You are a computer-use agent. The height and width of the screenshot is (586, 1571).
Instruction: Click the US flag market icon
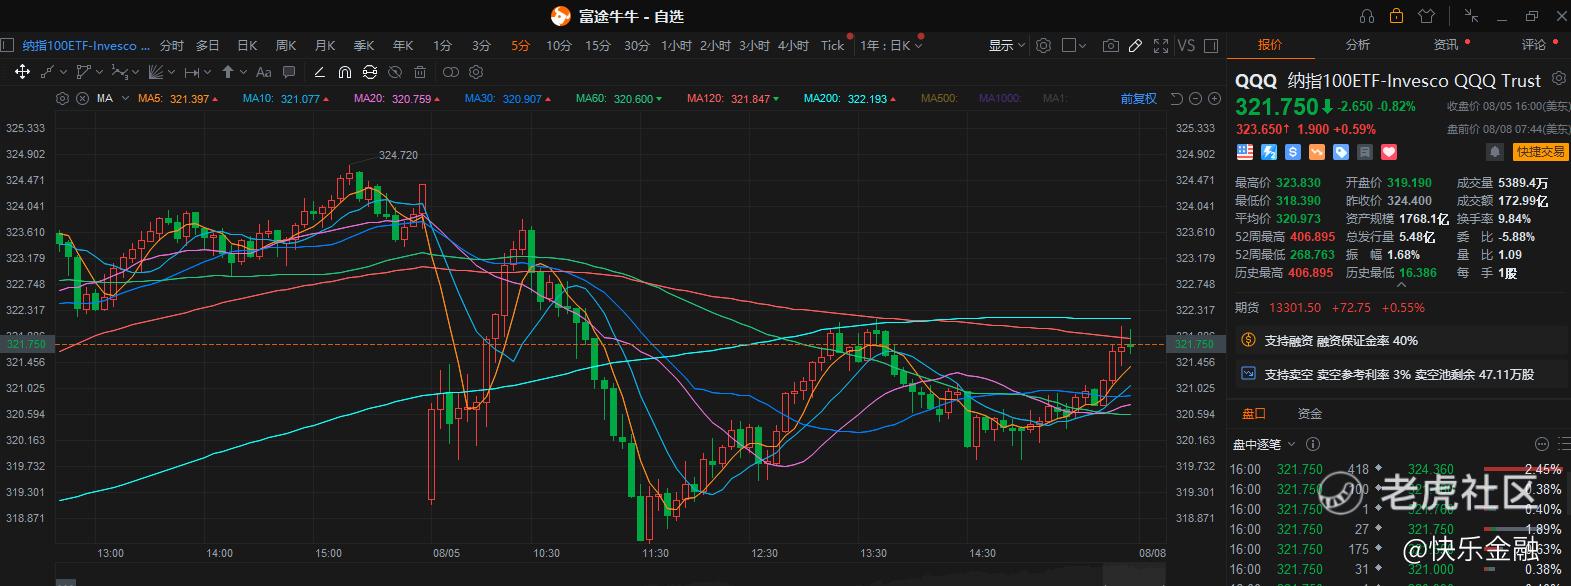pos(1245,152)
